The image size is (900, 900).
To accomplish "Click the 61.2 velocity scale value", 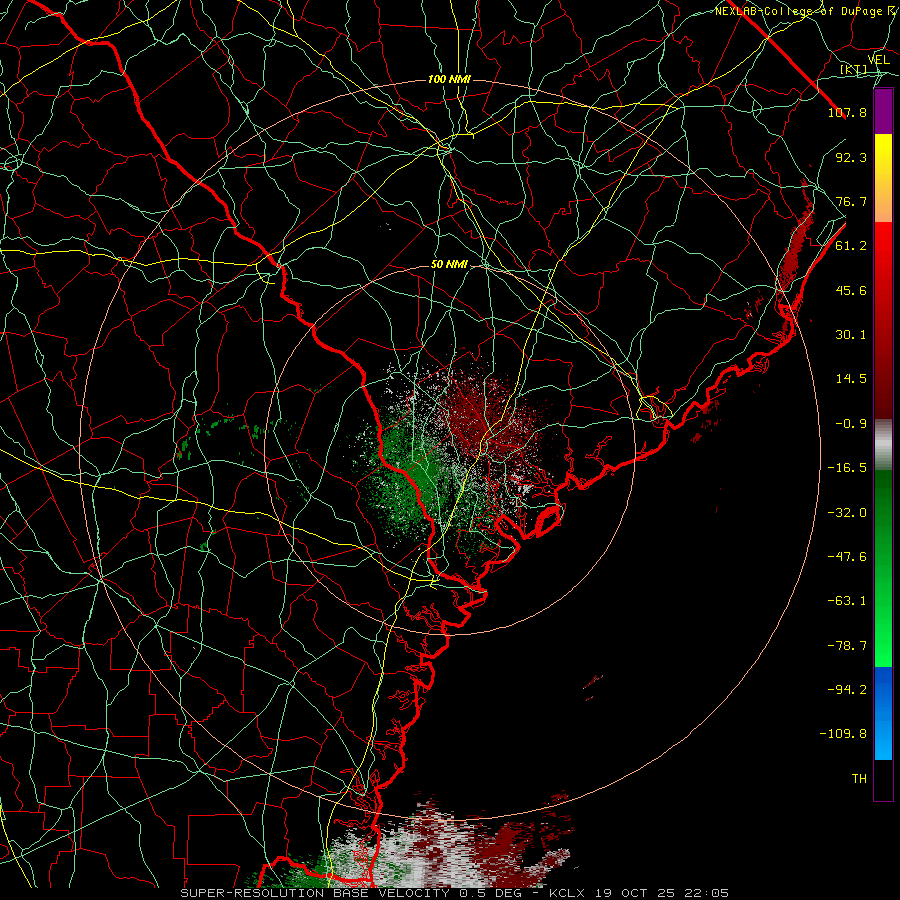I will pyautogui.click(x=851, y=246).
